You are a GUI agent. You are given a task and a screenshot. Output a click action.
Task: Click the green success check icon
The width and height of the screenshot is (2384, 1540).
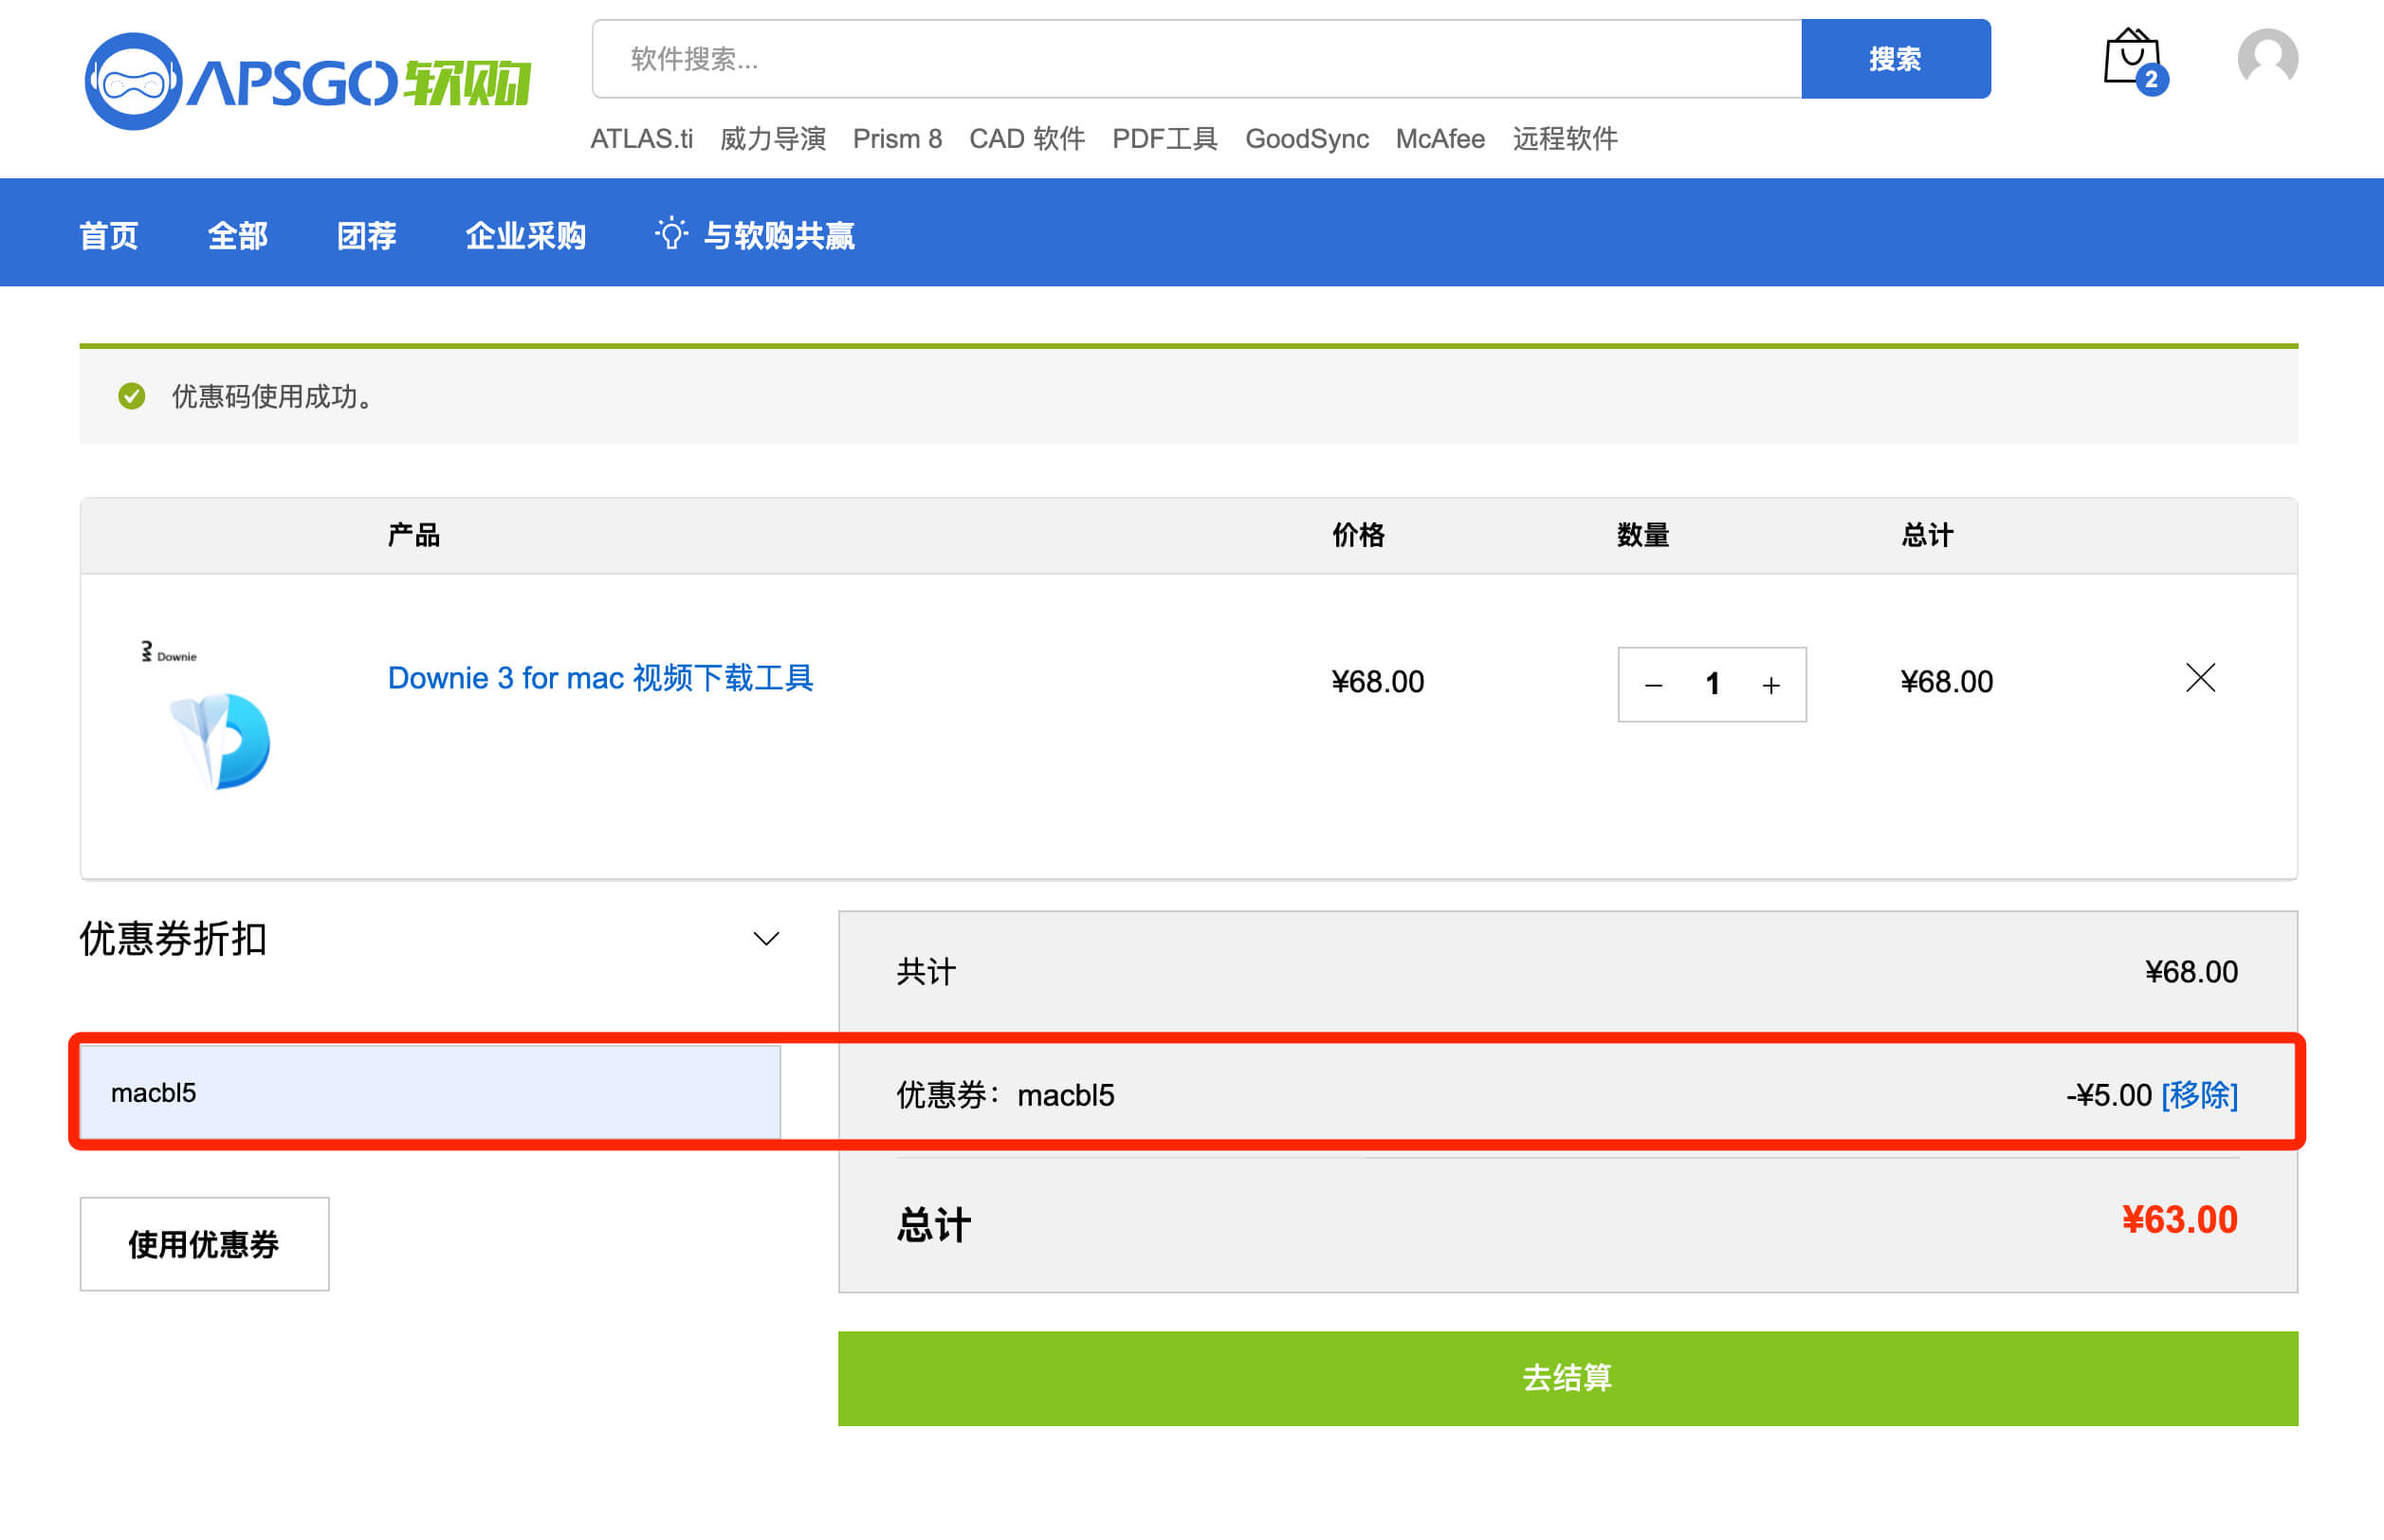click(x=131, y=396)
